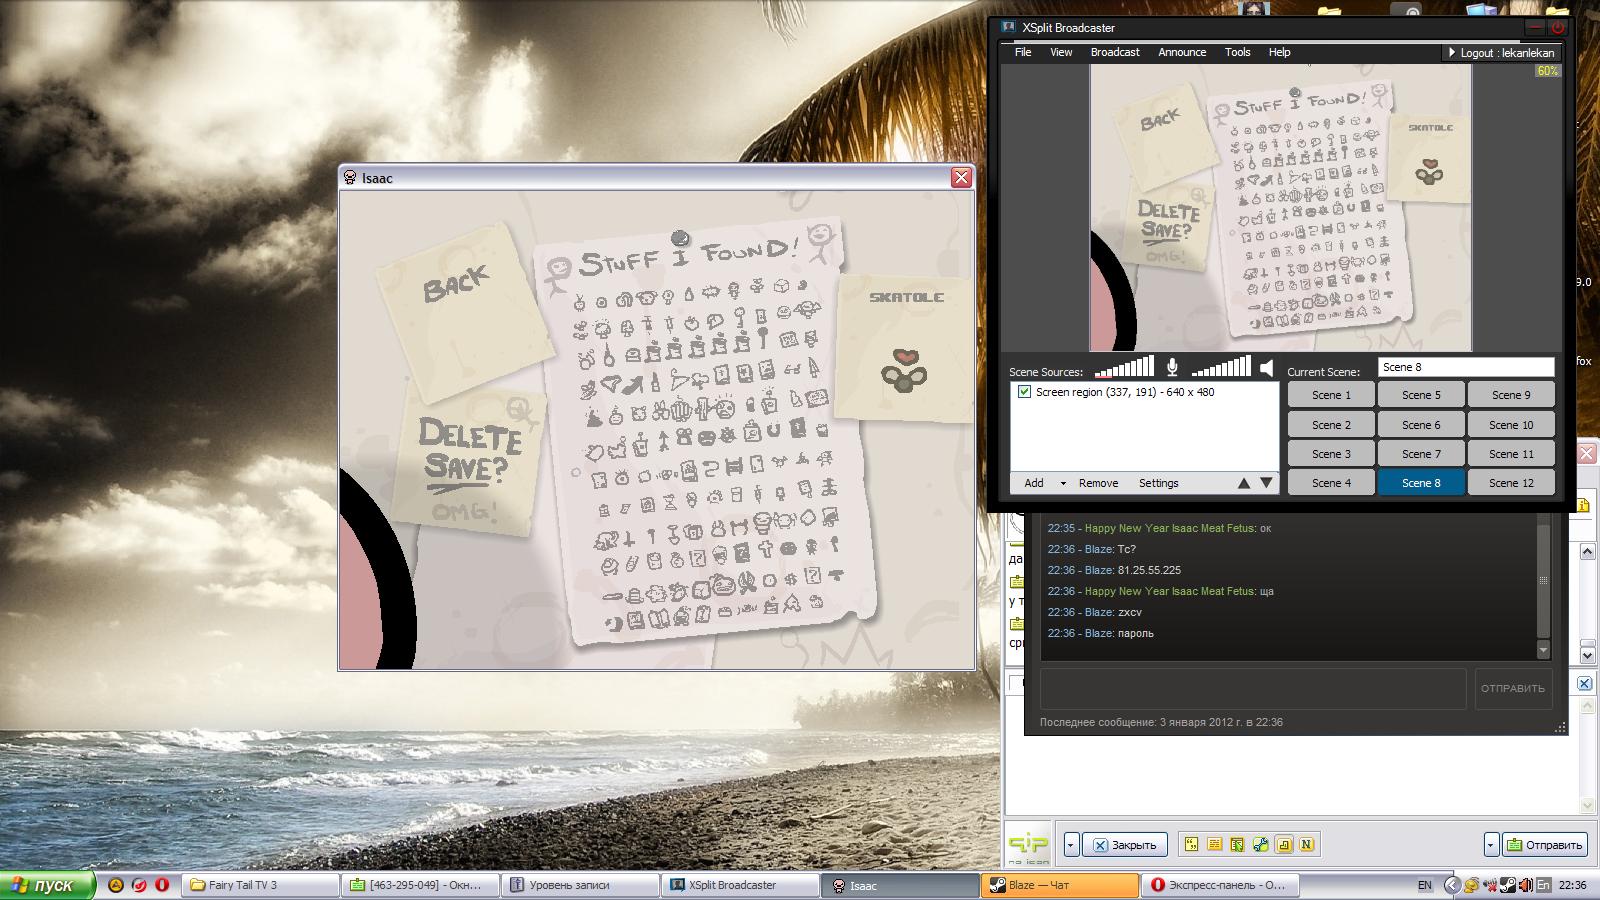Click the Opera icon in quick launch
The image size is (1600, 900).
pyautogui.click(x=162, y=885)
